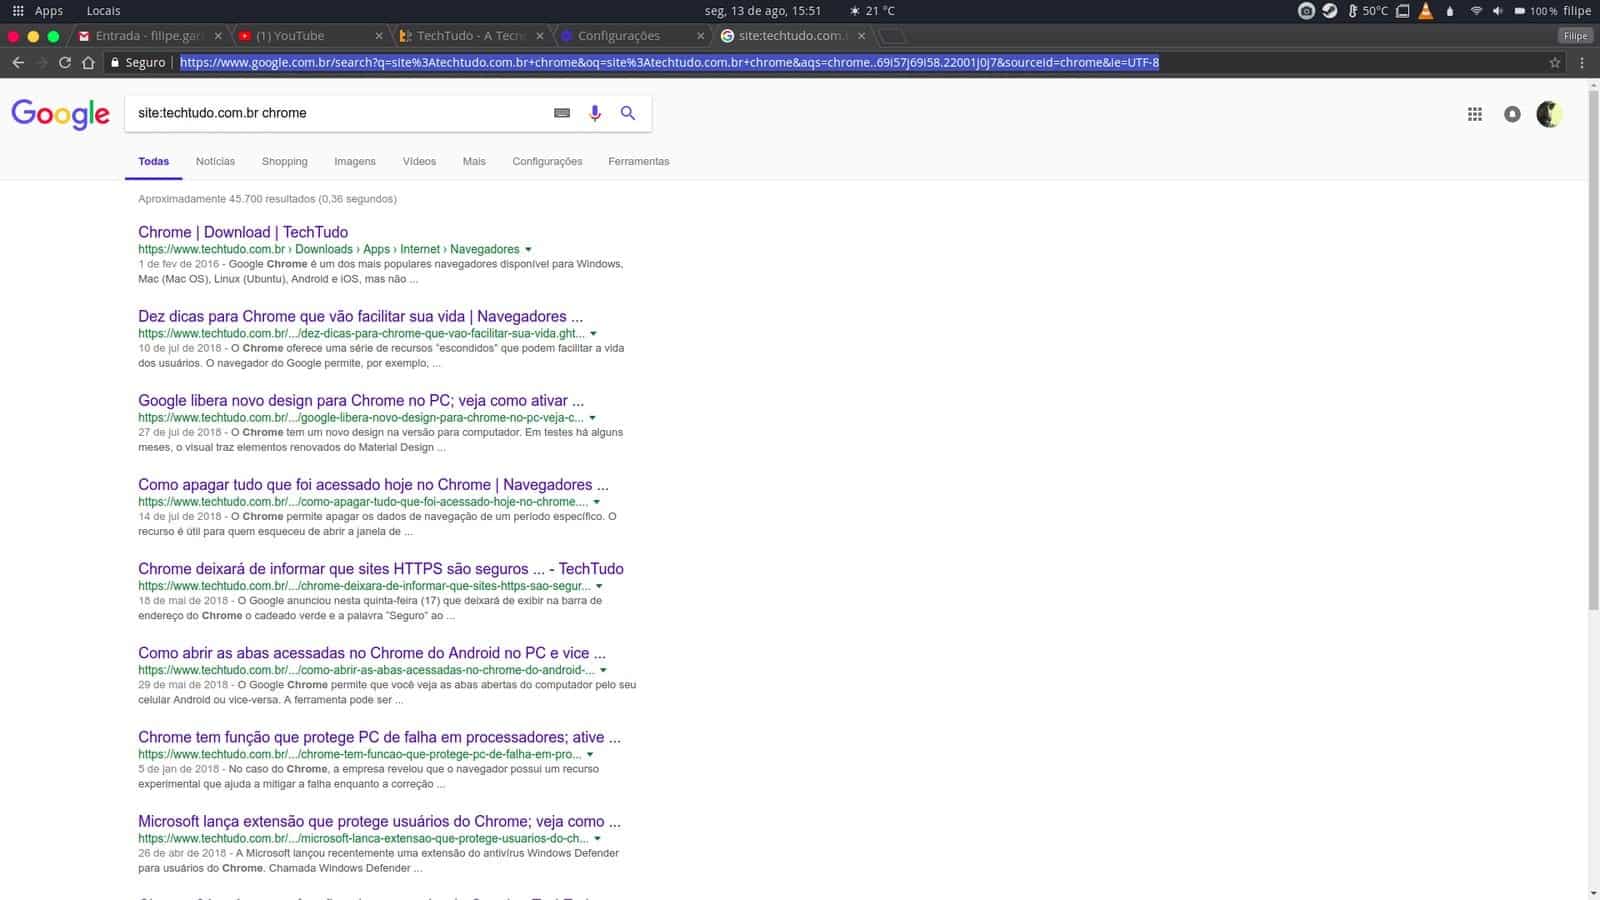Expand arrow beside Downloads Navegadores URL
Screen dimensions: 1600x900
(528, 250)
